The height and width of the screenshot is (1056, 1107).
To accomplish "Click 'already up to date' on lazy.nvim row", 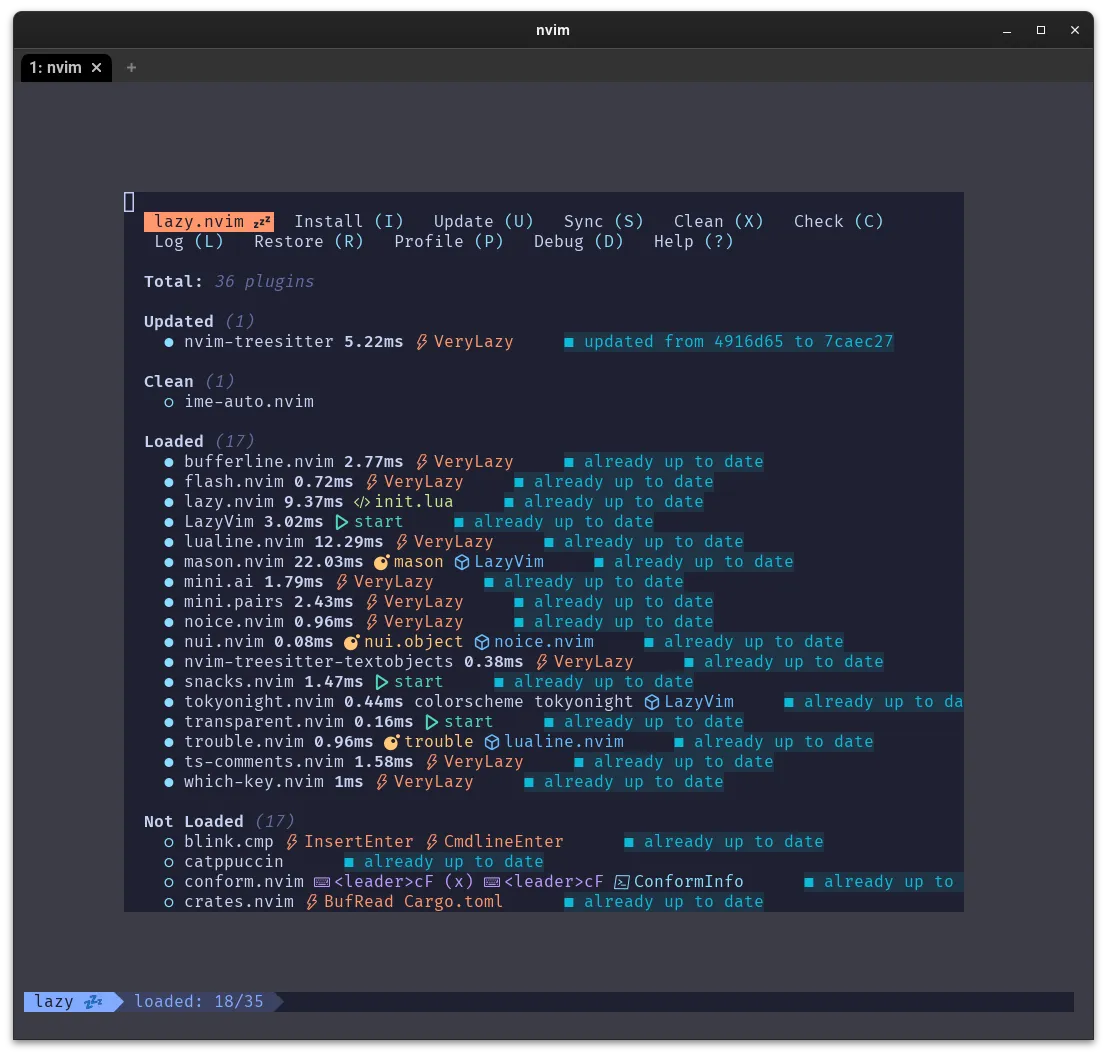I will (604, 502).
